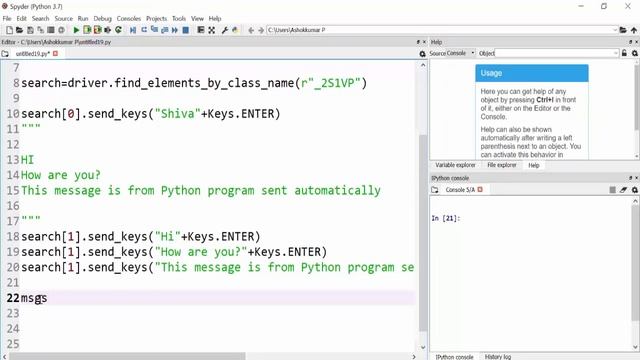
Task: Run current cell toolbar icon
Action: [x=87, y=30]
